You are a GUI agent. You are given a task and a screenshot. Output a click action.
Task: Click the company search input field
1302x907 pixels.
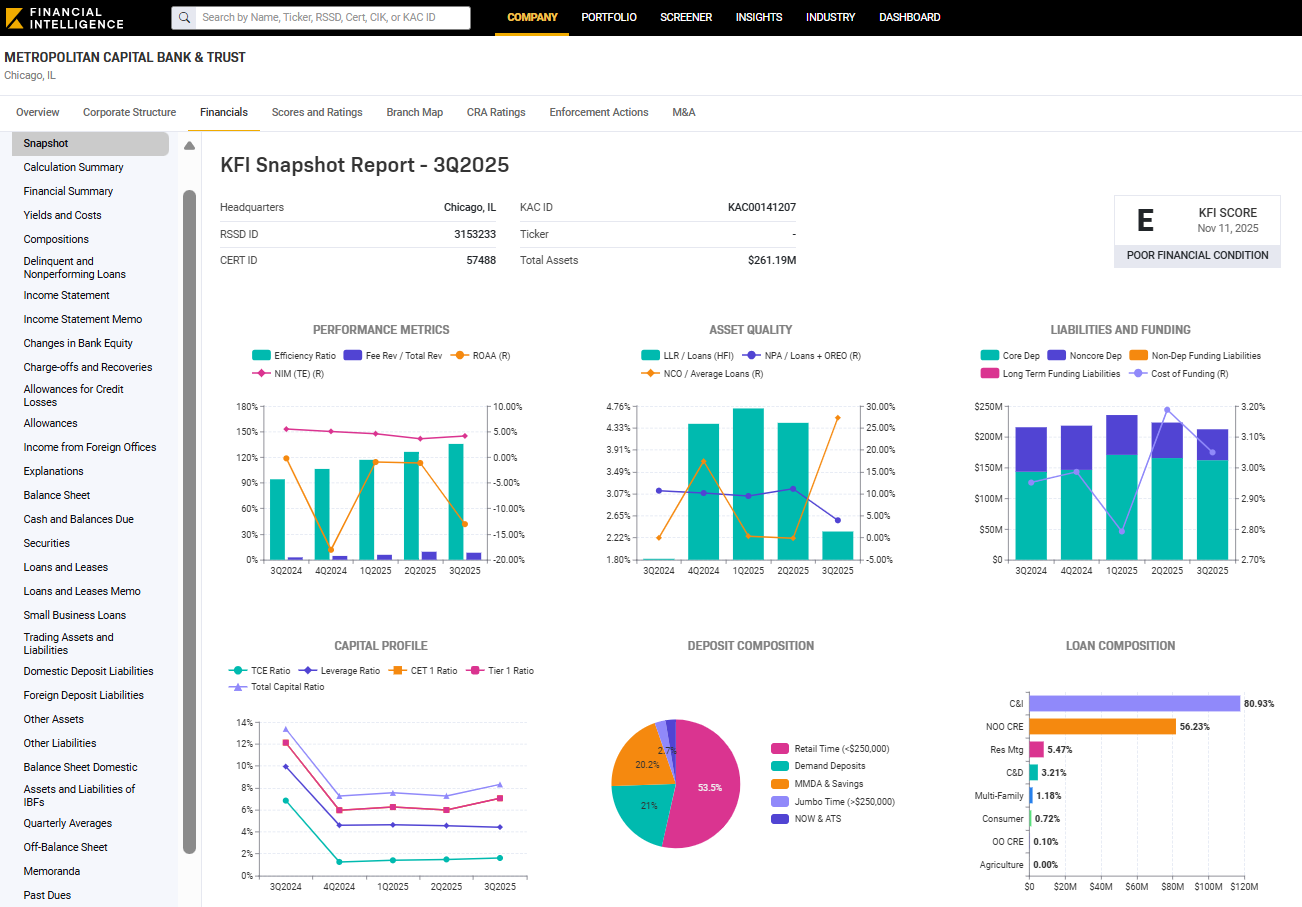(330, 17)
